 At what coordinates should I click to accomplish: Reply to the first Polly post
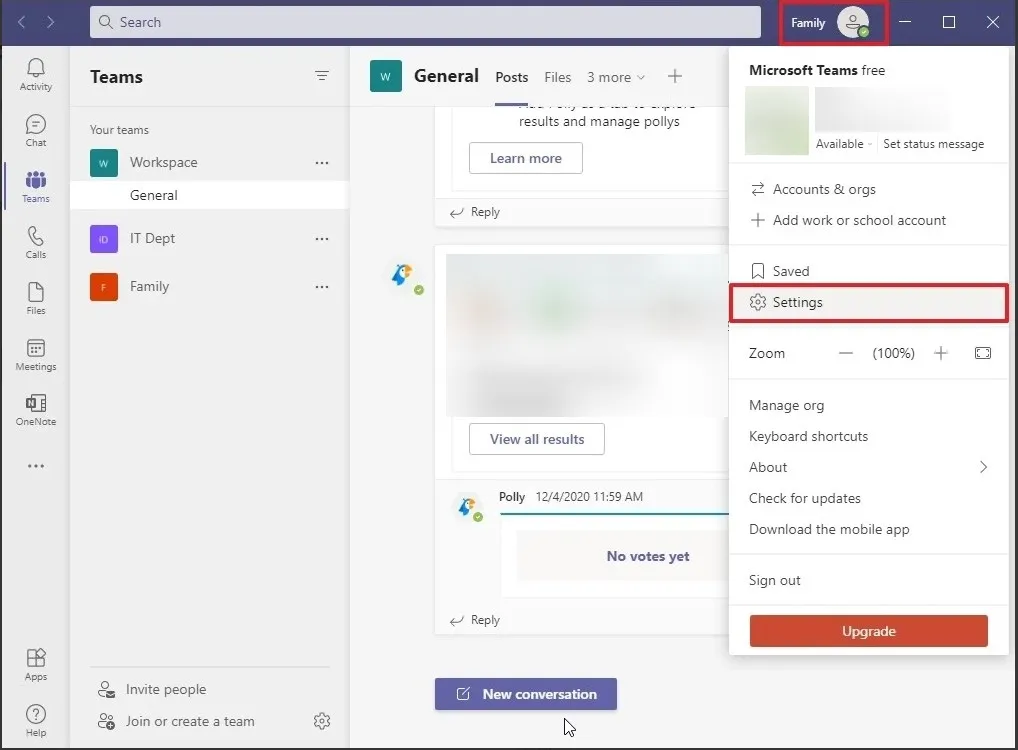(x=475, y=212)
